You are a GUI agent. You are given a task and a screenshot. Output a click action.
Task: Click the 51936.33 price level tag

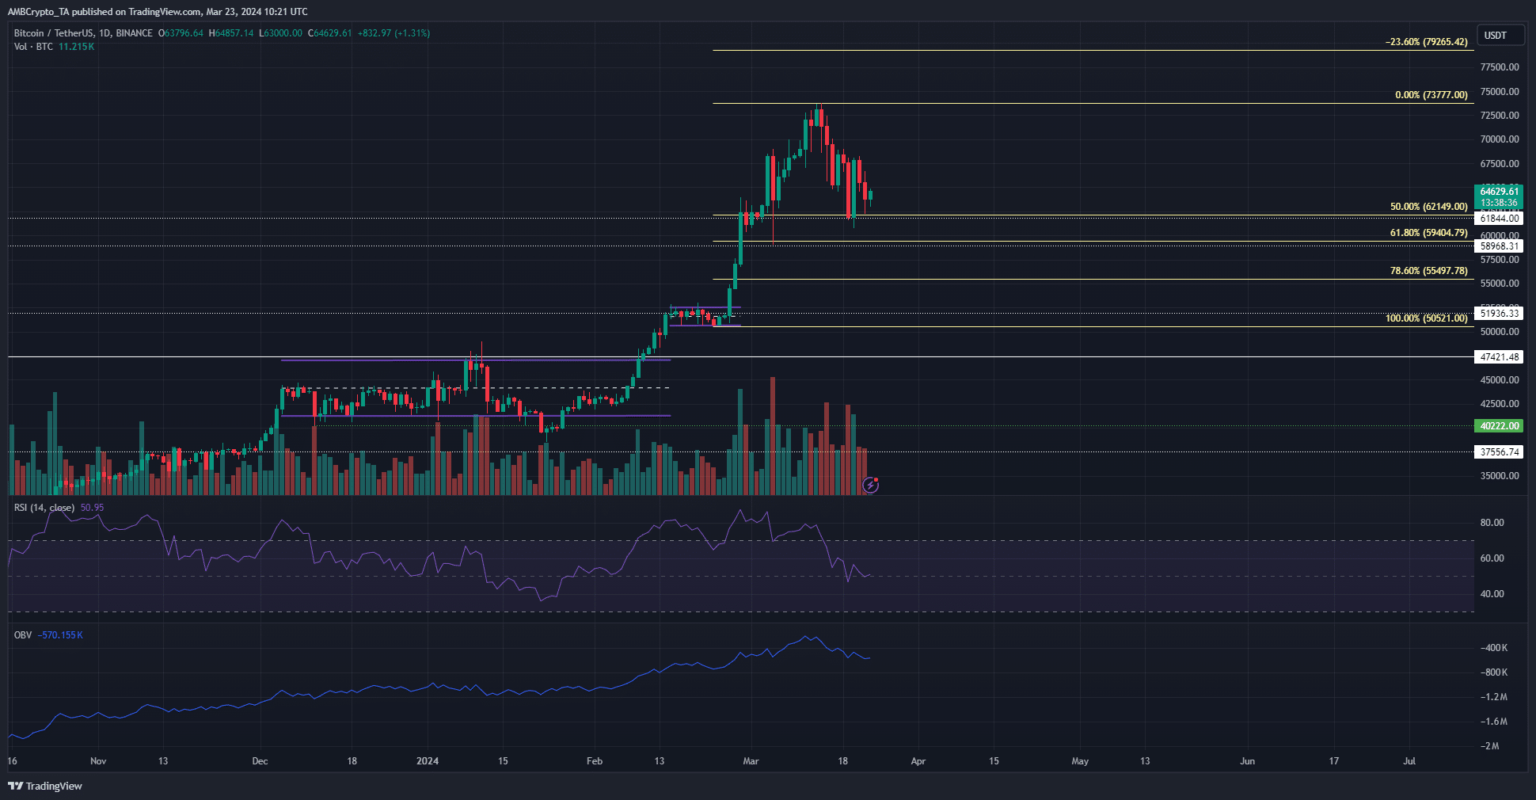pos(1499,313)
